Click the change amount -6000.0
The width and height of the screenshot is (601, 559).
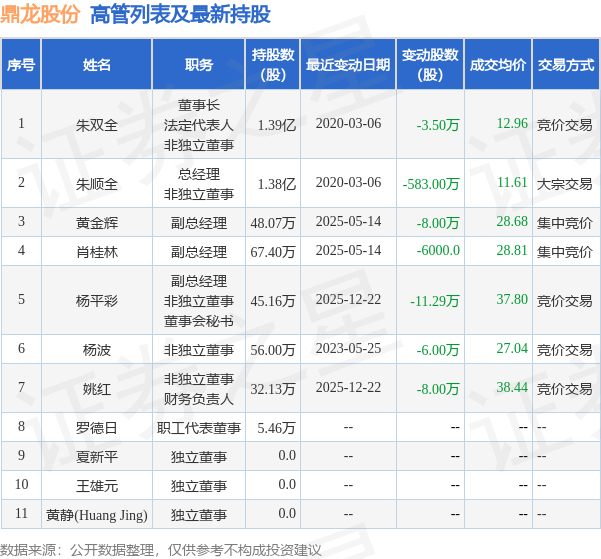438,250
